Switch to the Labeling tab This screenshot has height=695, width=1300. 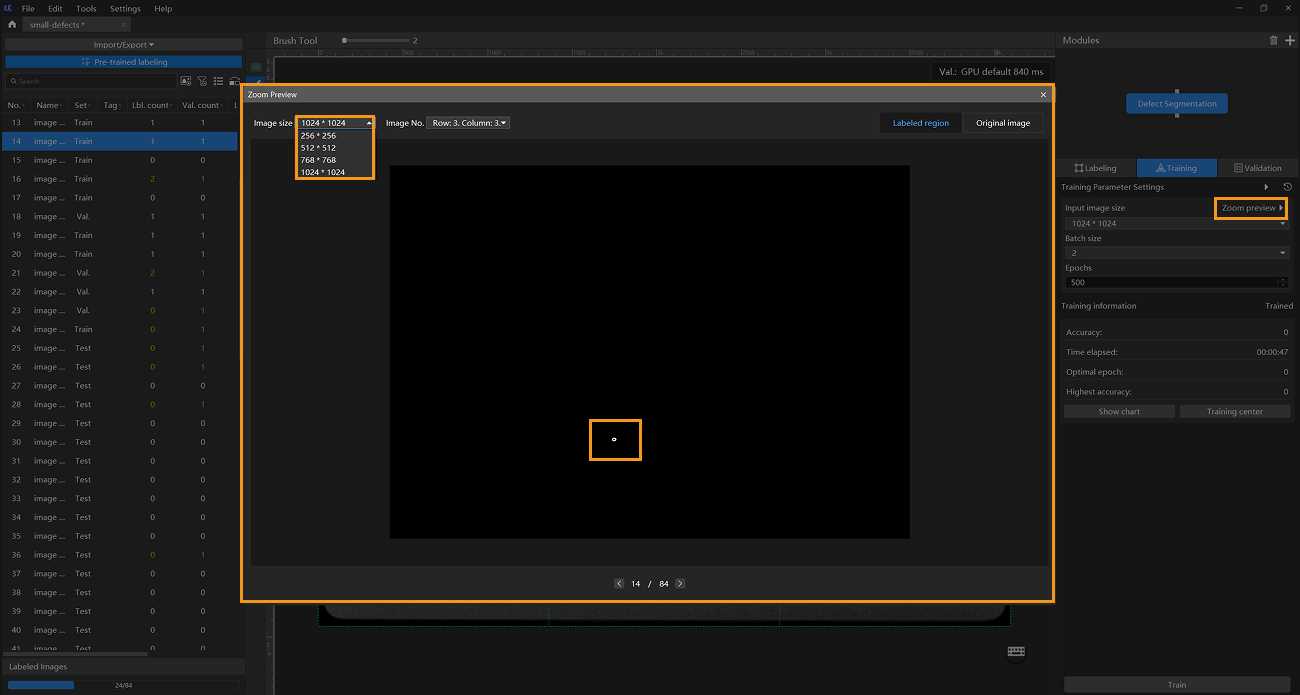point(1096,168)
